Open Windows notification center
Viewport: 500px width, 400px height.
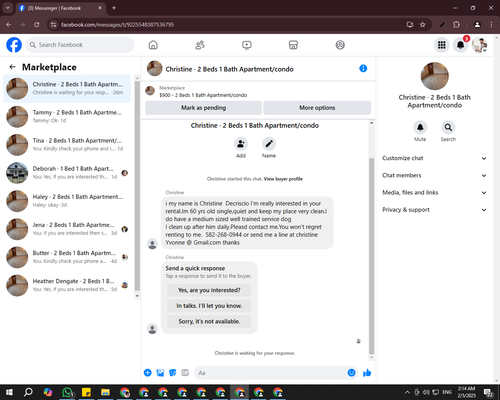(x=489, y=392)
